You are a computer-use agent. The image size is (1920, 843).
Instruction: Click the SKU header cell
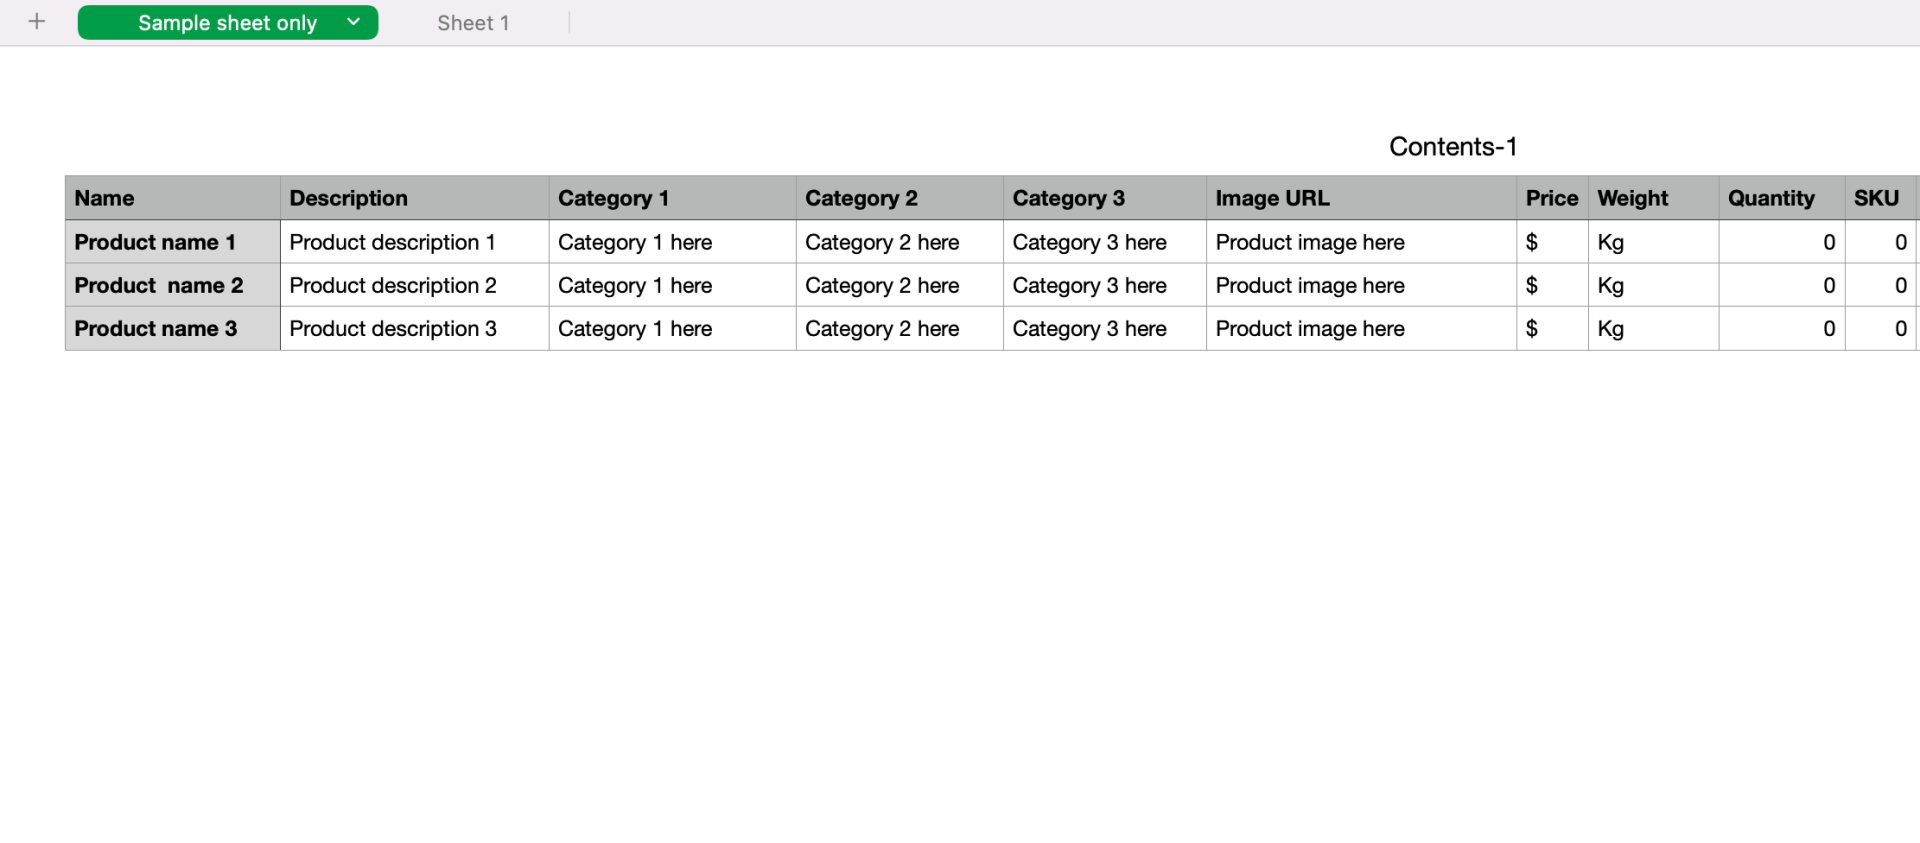click(x=1880, y=198)
